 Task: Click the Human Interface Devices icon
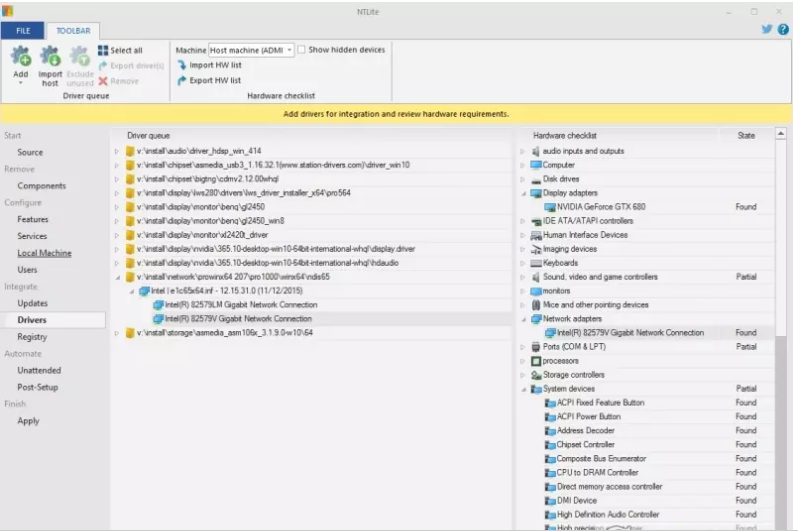coord(536,235)
